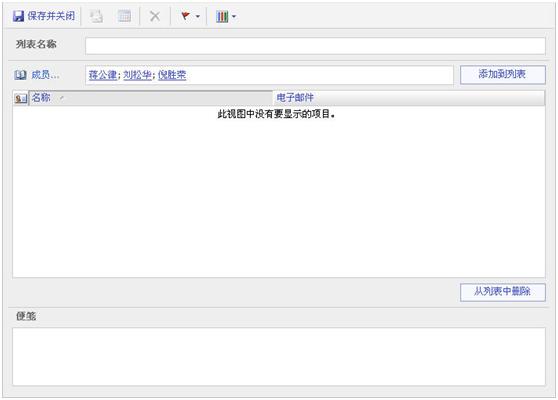Viewport: 558px width, 400px height.
Task: Open the flag dropdown arrow
Action: [x=198, y=16]
